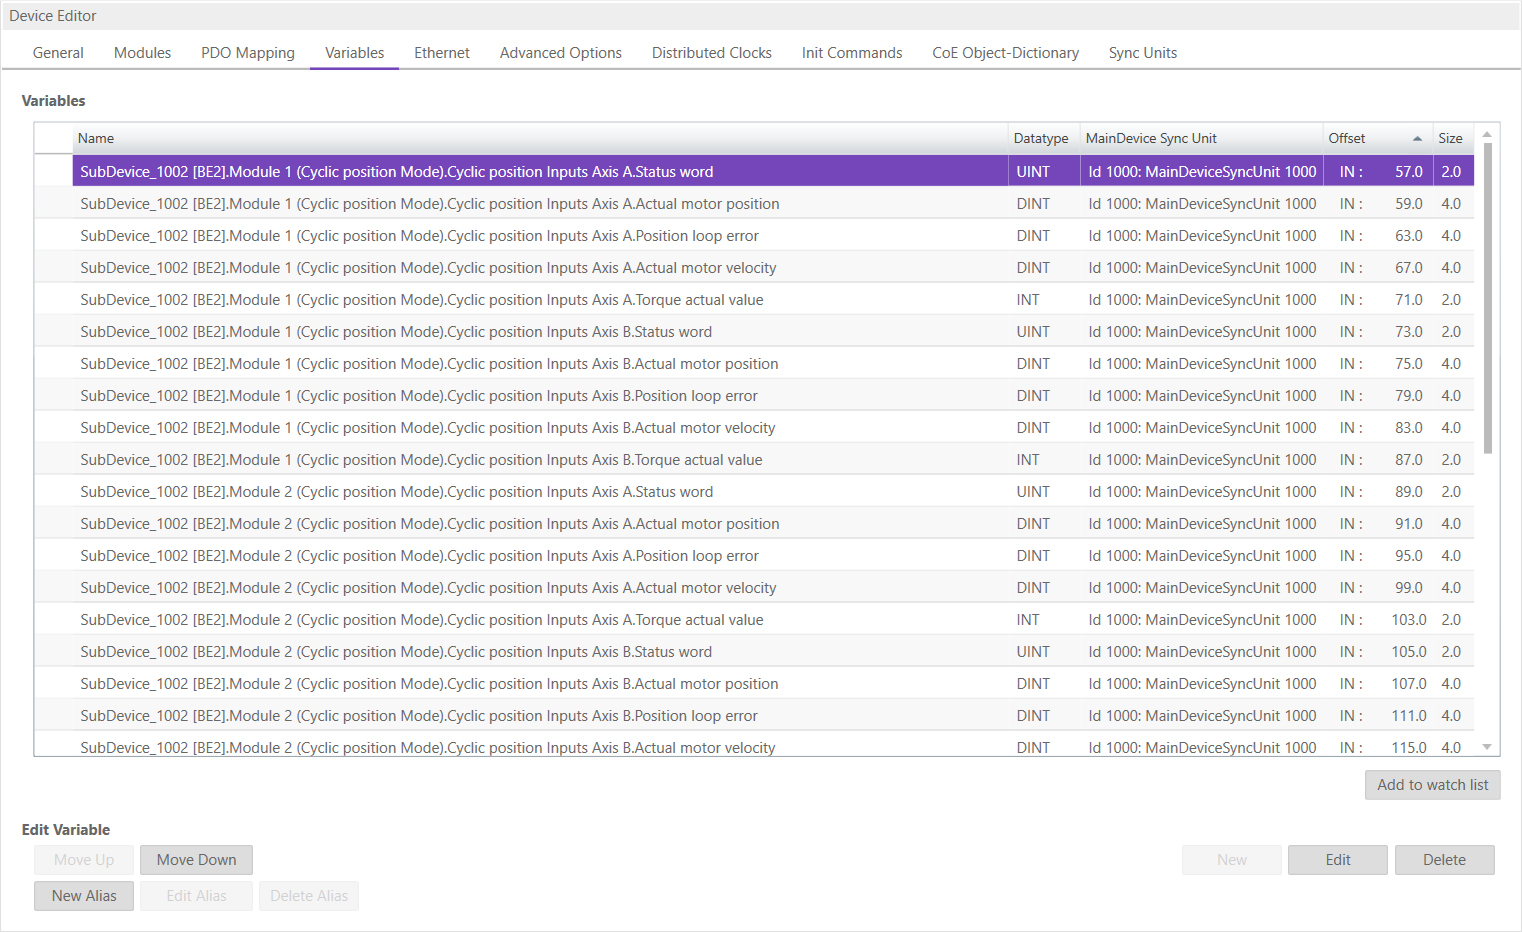Screen dimensions: 1522x932
Task: Go to the Init Commands tab
Action: [x=851, y=52]
